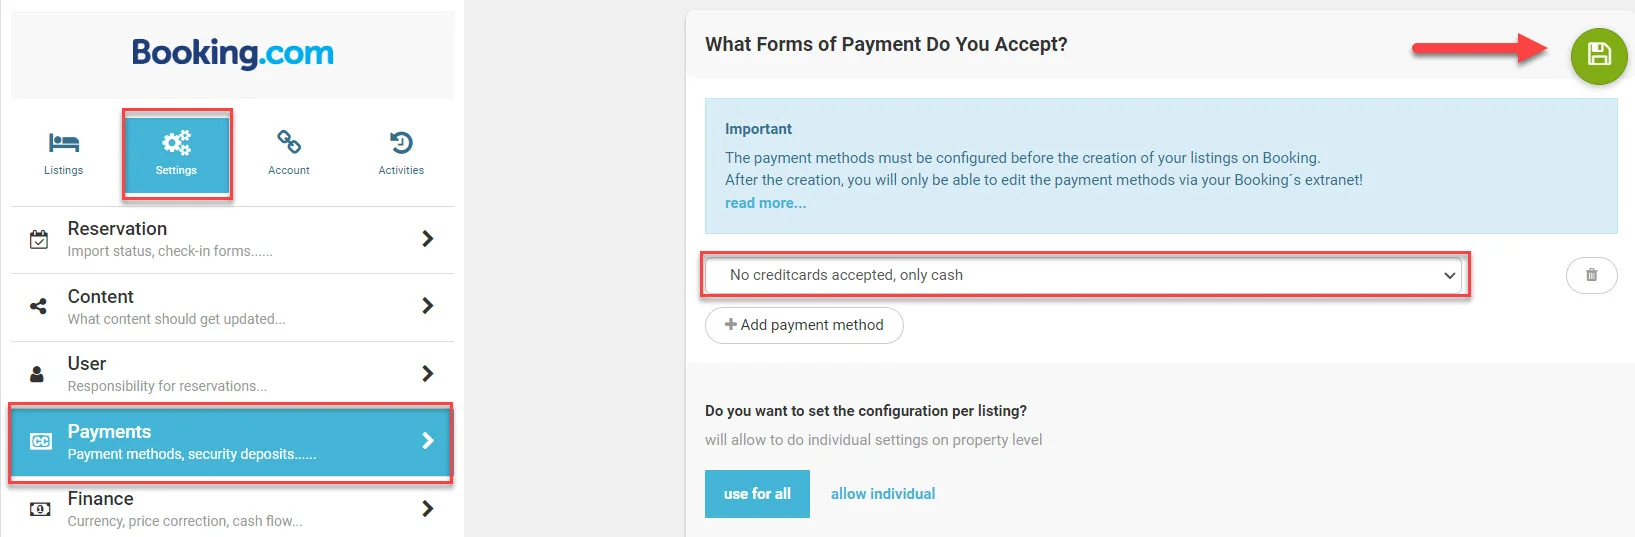Click the 'Add payment method' button
Screen dimensions: 1635x537
[804, 325]
